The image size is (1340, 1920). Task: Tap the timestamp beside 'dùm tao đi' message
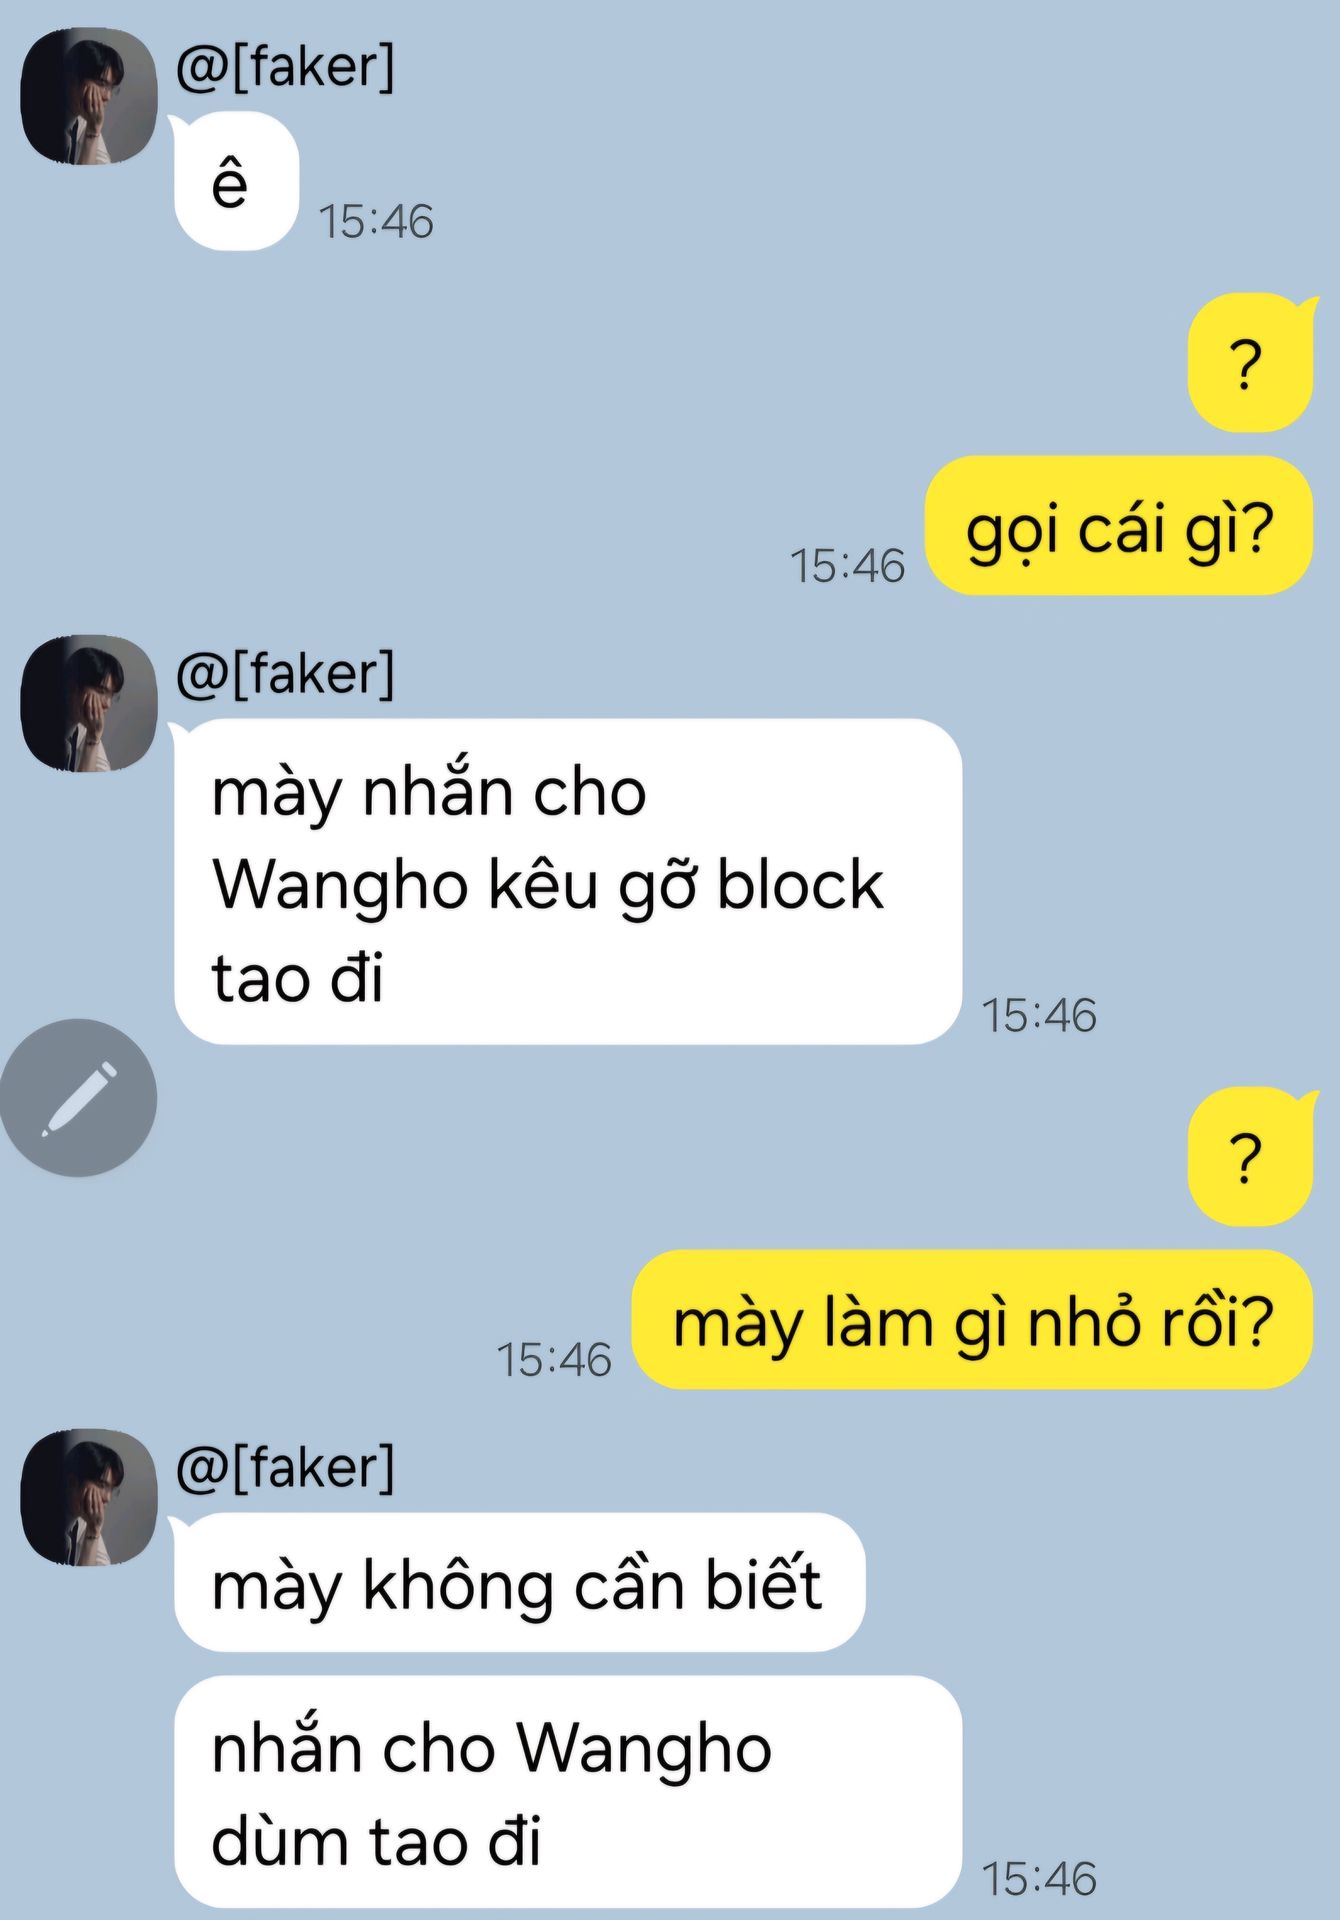(1039, 1879)
